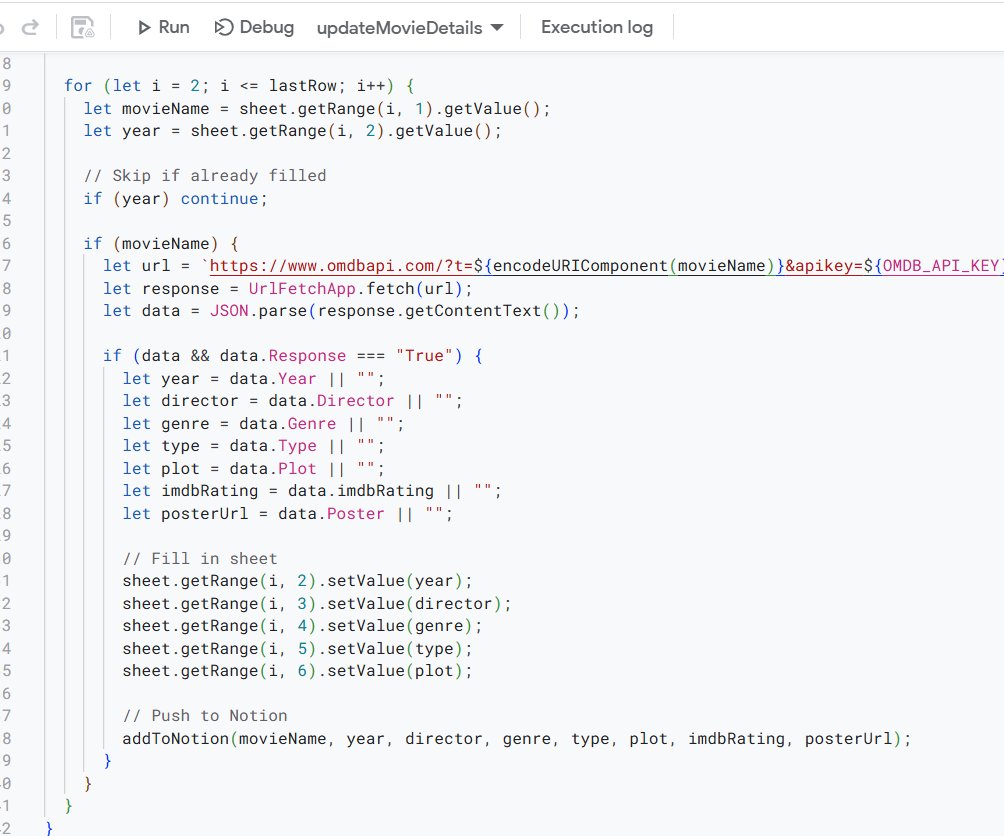Click the string "True" in the if condition
The image size is (1004, 836).
(425, 356)
